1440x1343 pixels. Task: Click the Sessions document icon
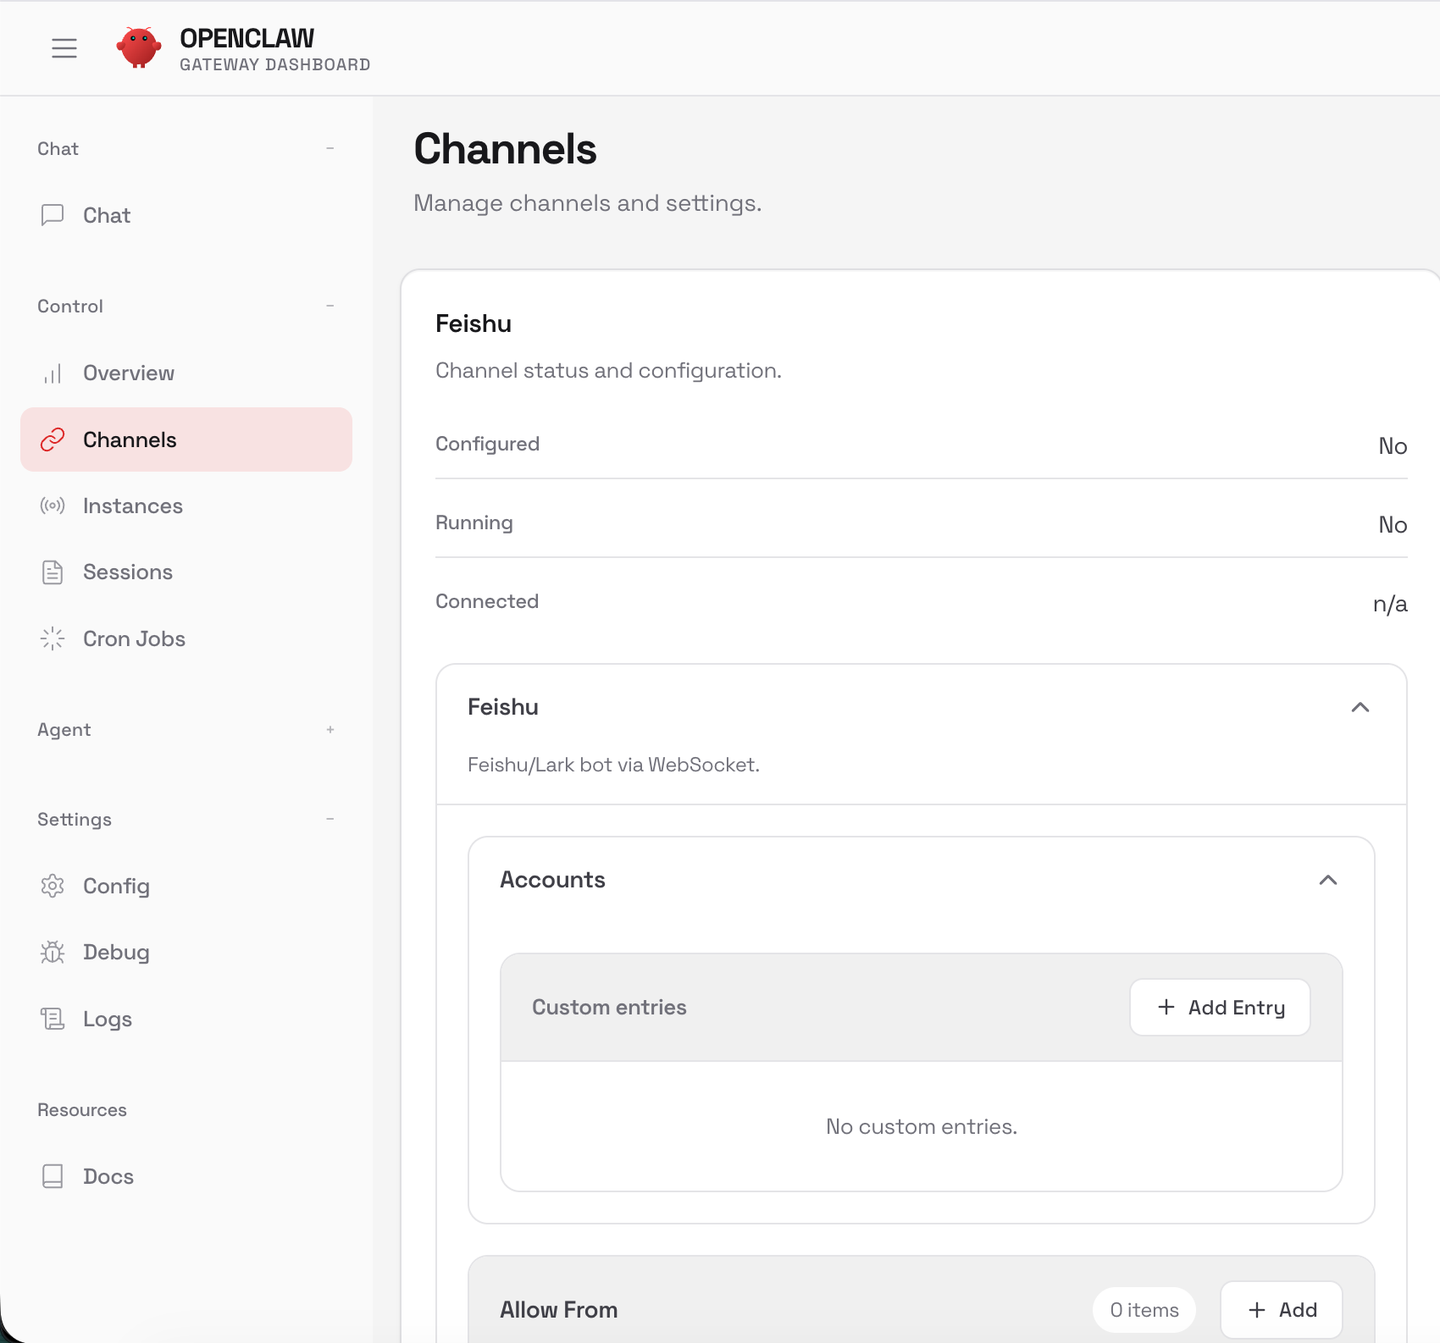pyautogui.click(x=53, y=572)
